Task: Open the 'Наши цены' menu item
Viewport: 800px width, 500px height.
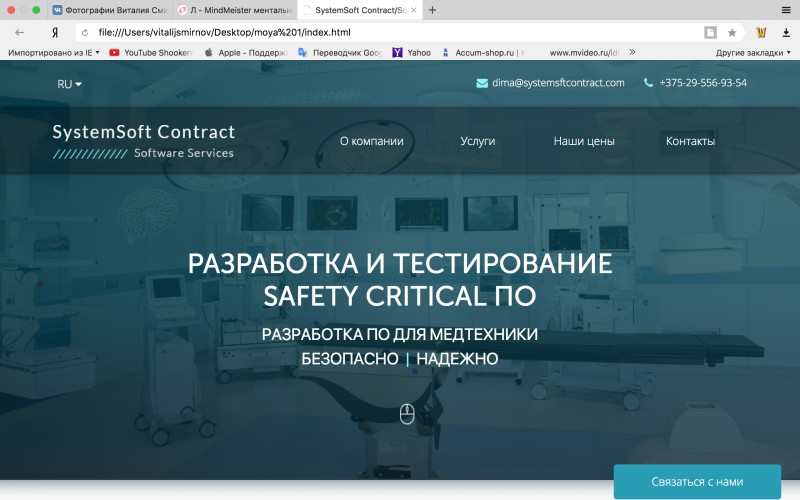Action: pos(584,141)
